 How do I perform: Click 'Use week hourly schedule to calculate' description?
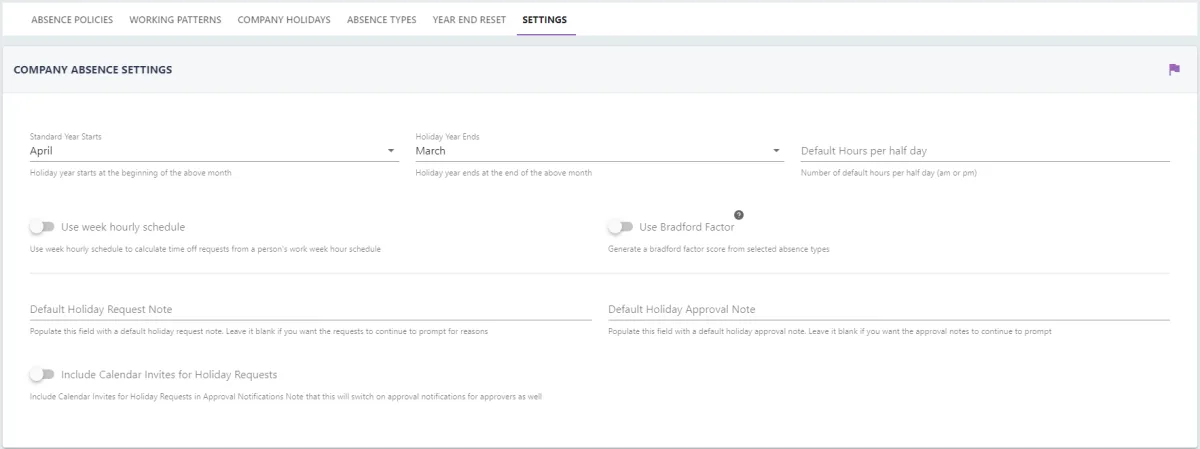(205, 248)
